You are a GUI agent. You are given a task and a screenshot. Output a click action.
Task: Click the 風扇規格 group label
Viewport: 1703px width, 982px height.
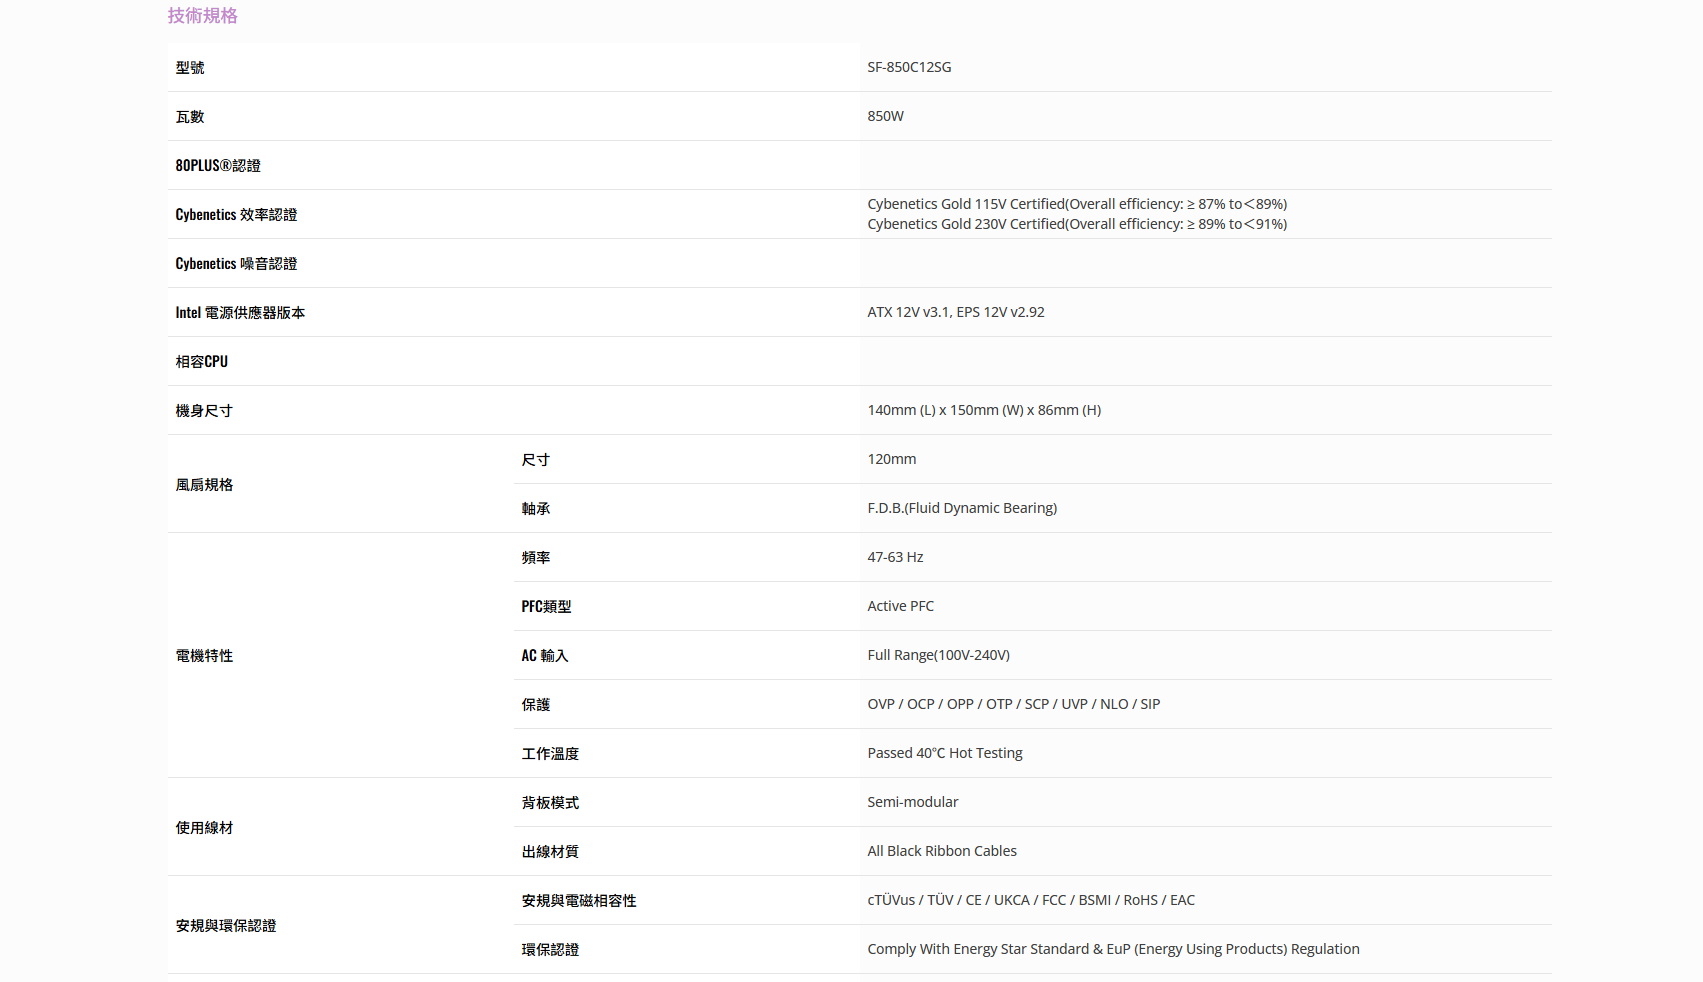coord(204,484)
